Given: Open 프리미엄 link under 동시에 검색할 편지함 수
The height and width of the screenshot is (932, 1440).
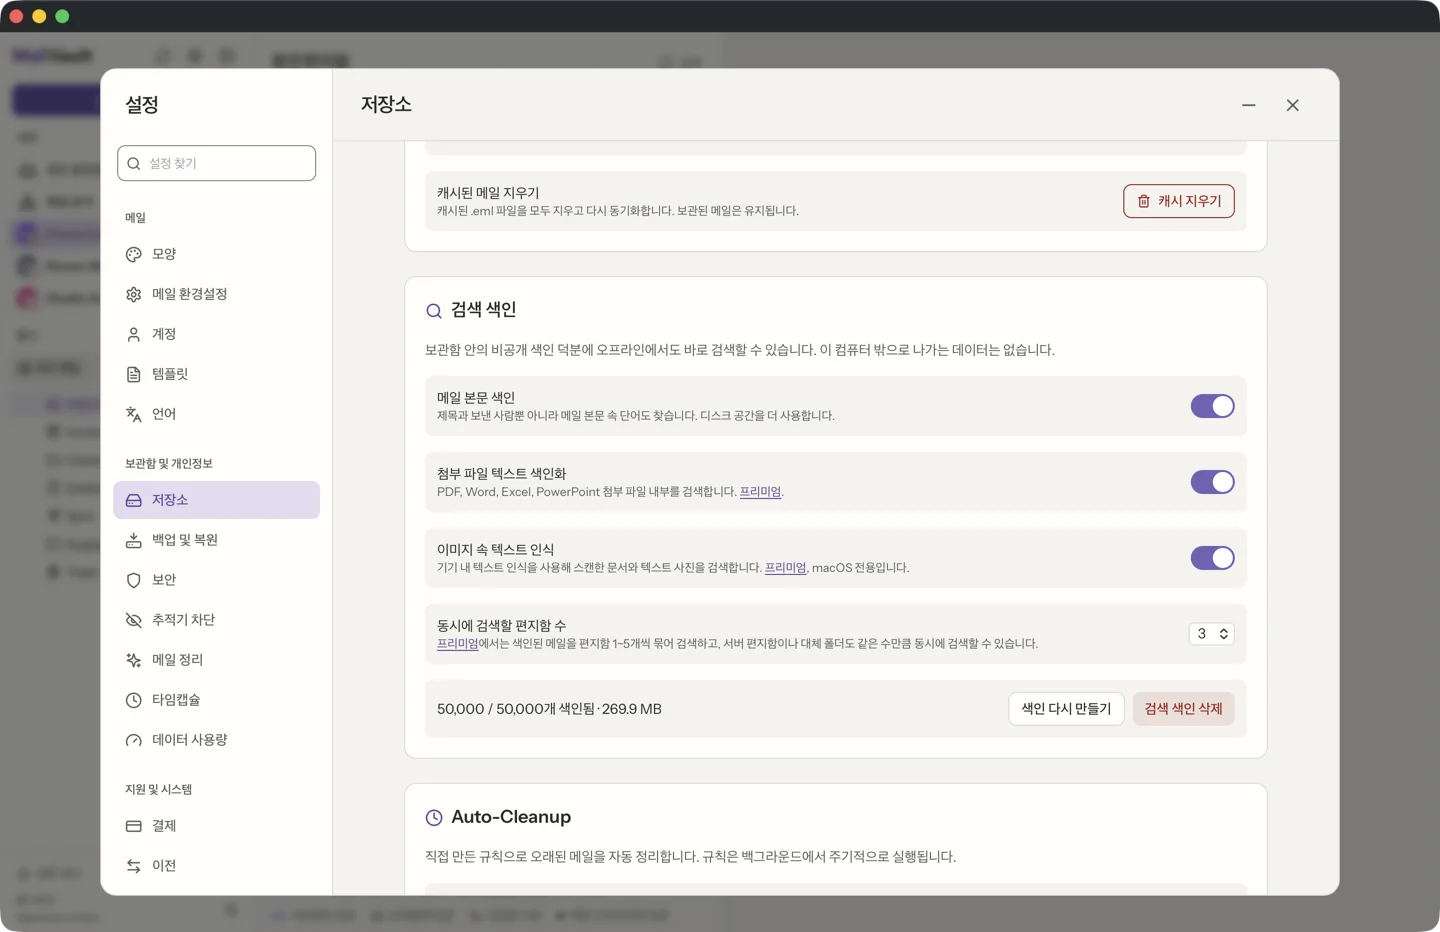Looking at the screenshot, I should click(x=457, y=644).
